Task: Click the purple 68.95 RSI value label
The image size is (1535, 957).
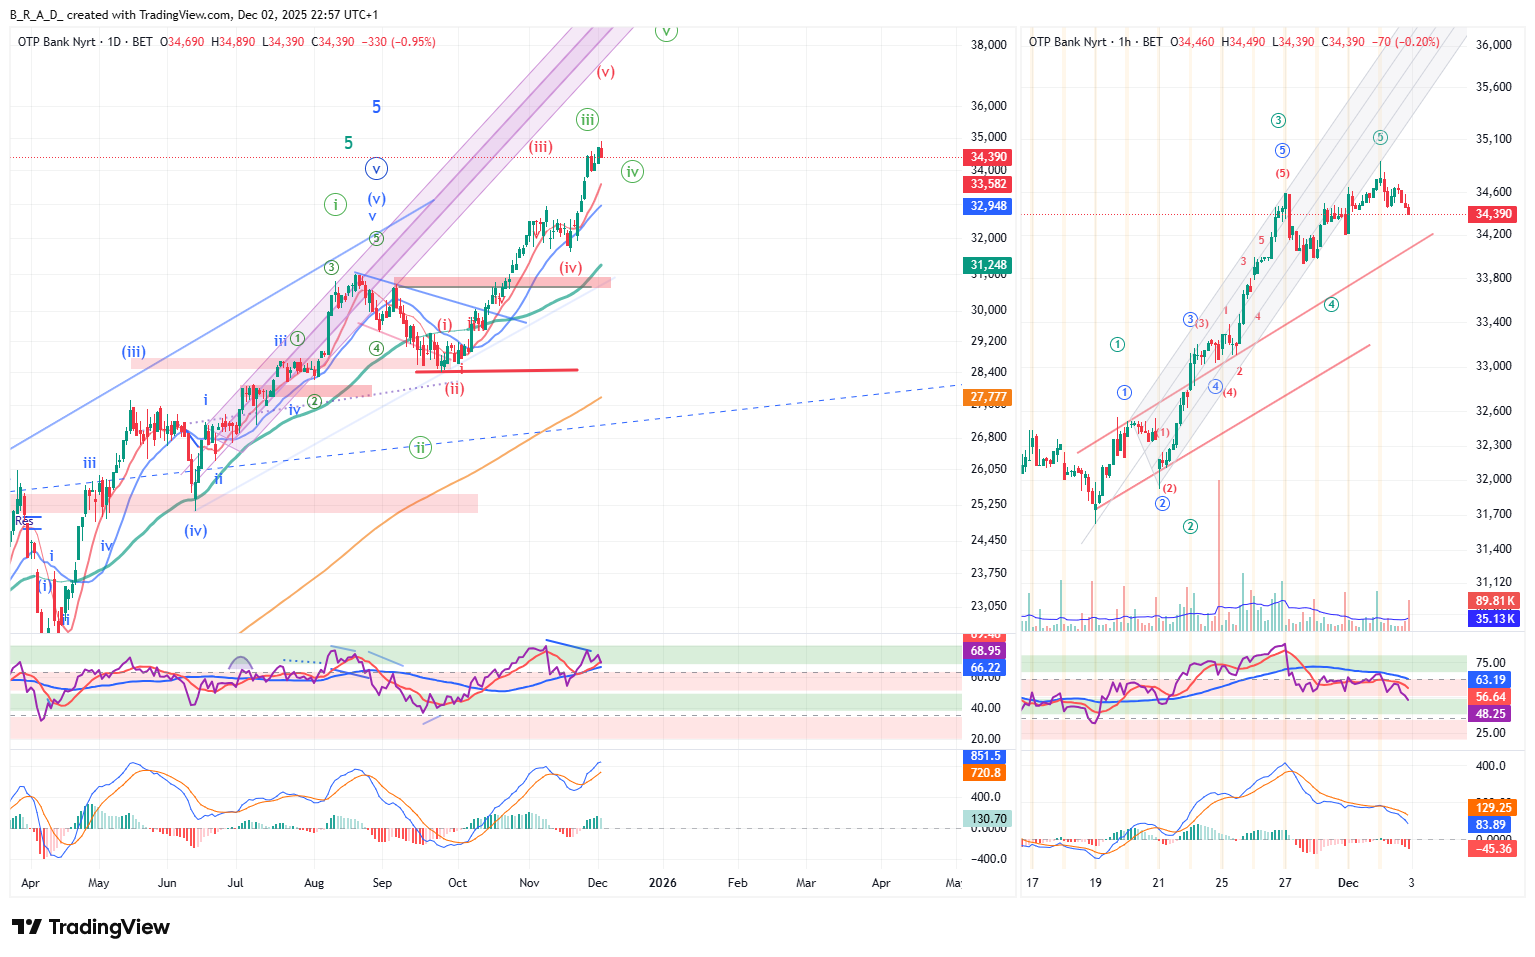Action: pyautogui.click(x=985, y=651)
